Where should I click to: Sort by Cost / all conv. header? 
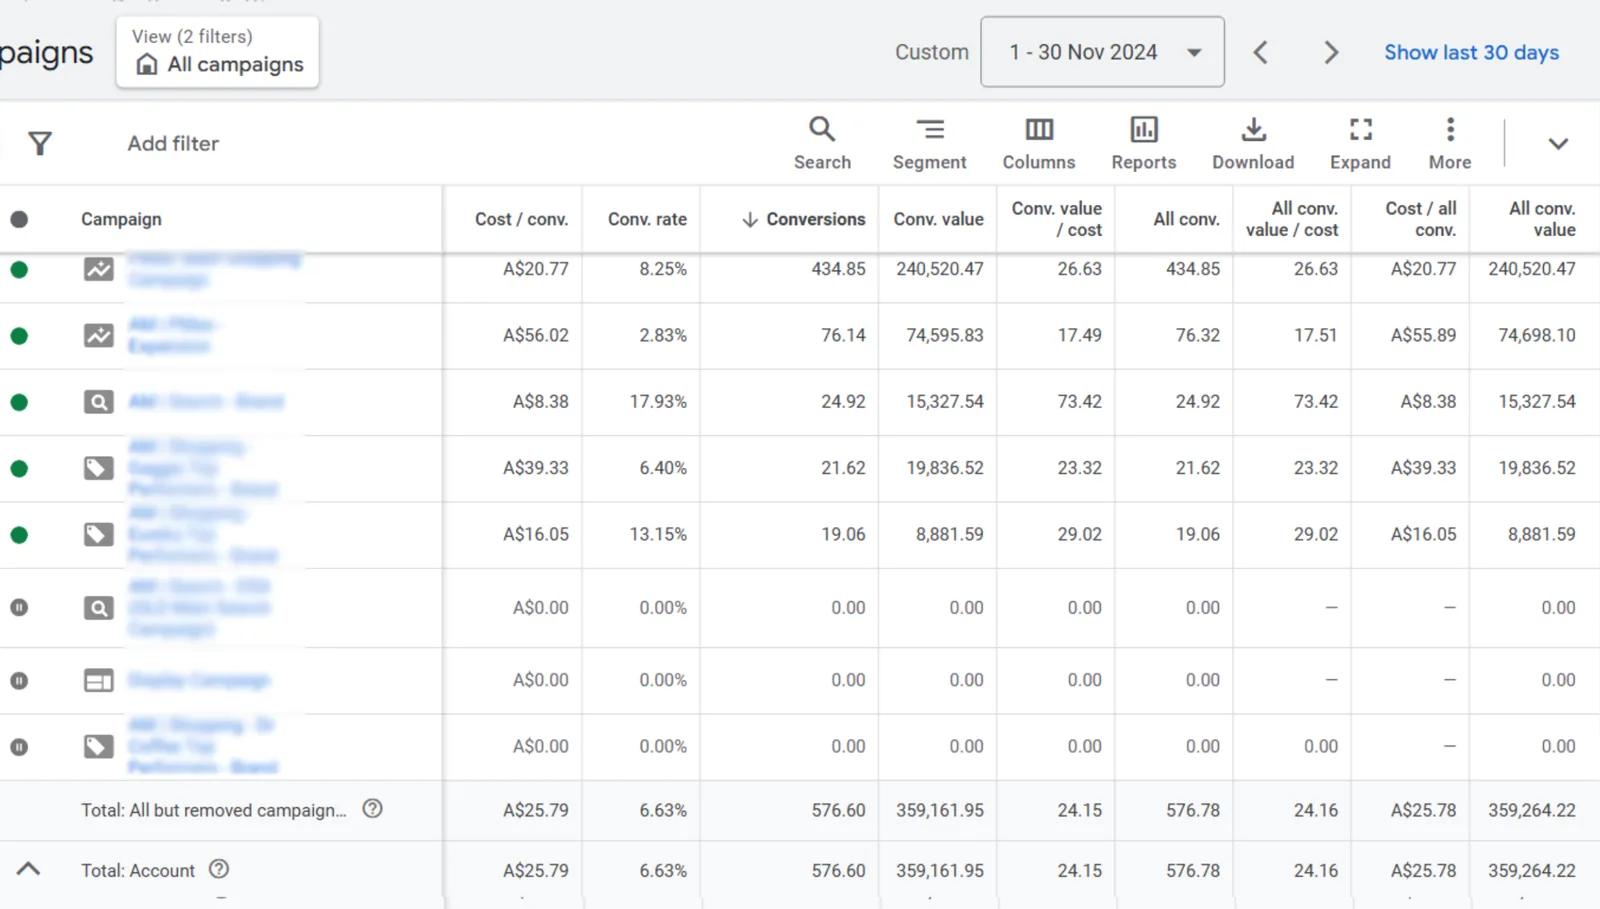coord(1420,219)
